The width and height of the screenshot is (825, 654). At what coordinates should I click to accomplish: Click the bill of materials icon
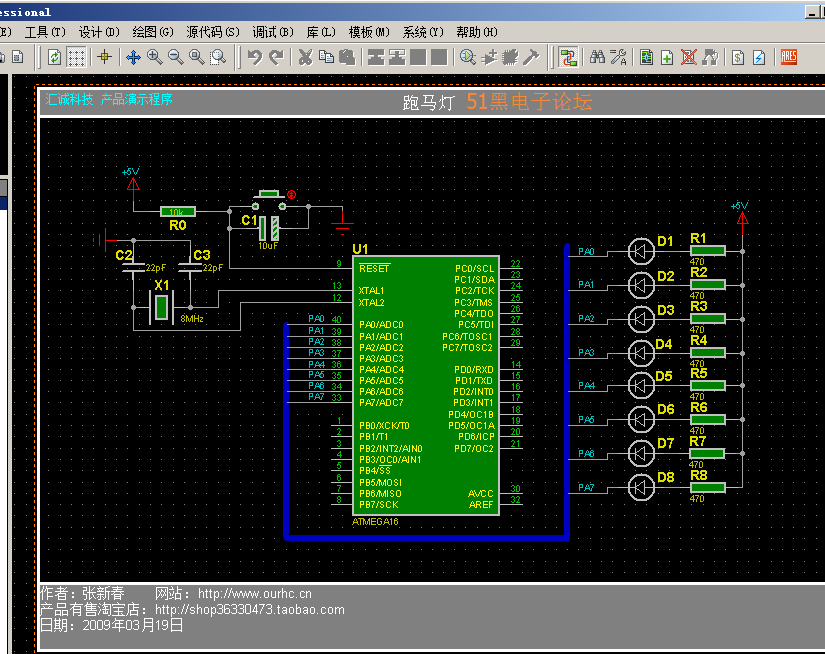pos(737,57)
